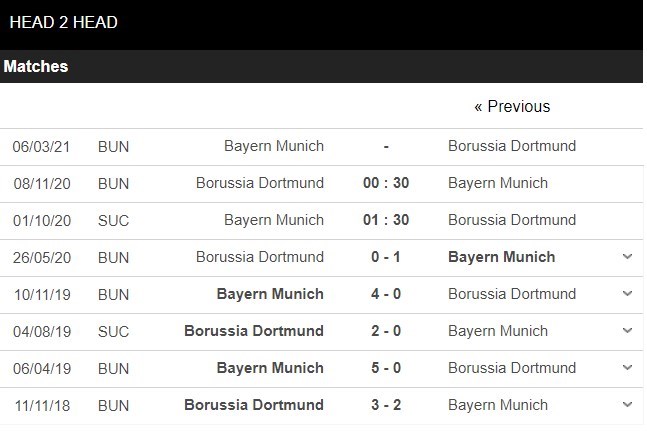Open the 2 - 0 score result
This screenshot has width=647, height=431.
click(386, 331)
